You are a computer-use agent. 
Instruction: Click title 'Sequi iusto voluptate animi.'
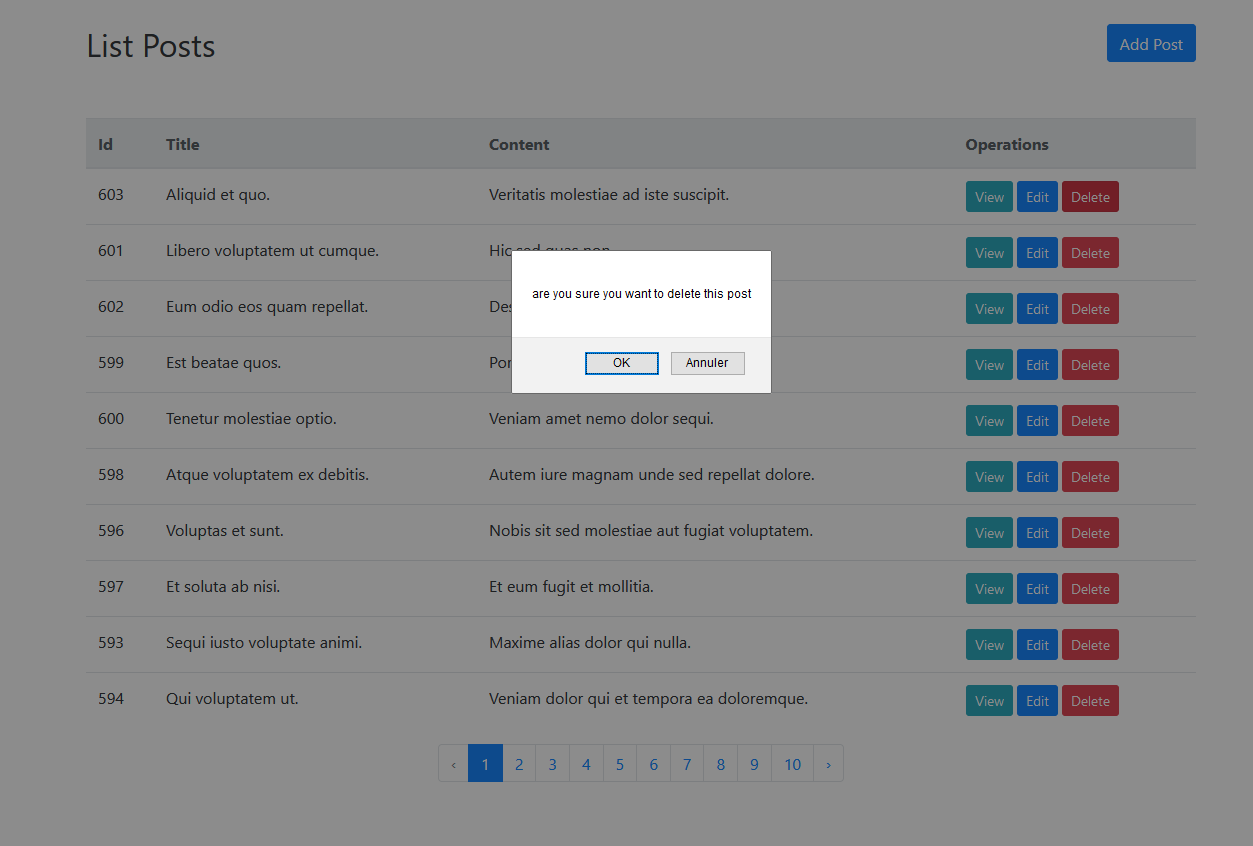pos(264,643)
